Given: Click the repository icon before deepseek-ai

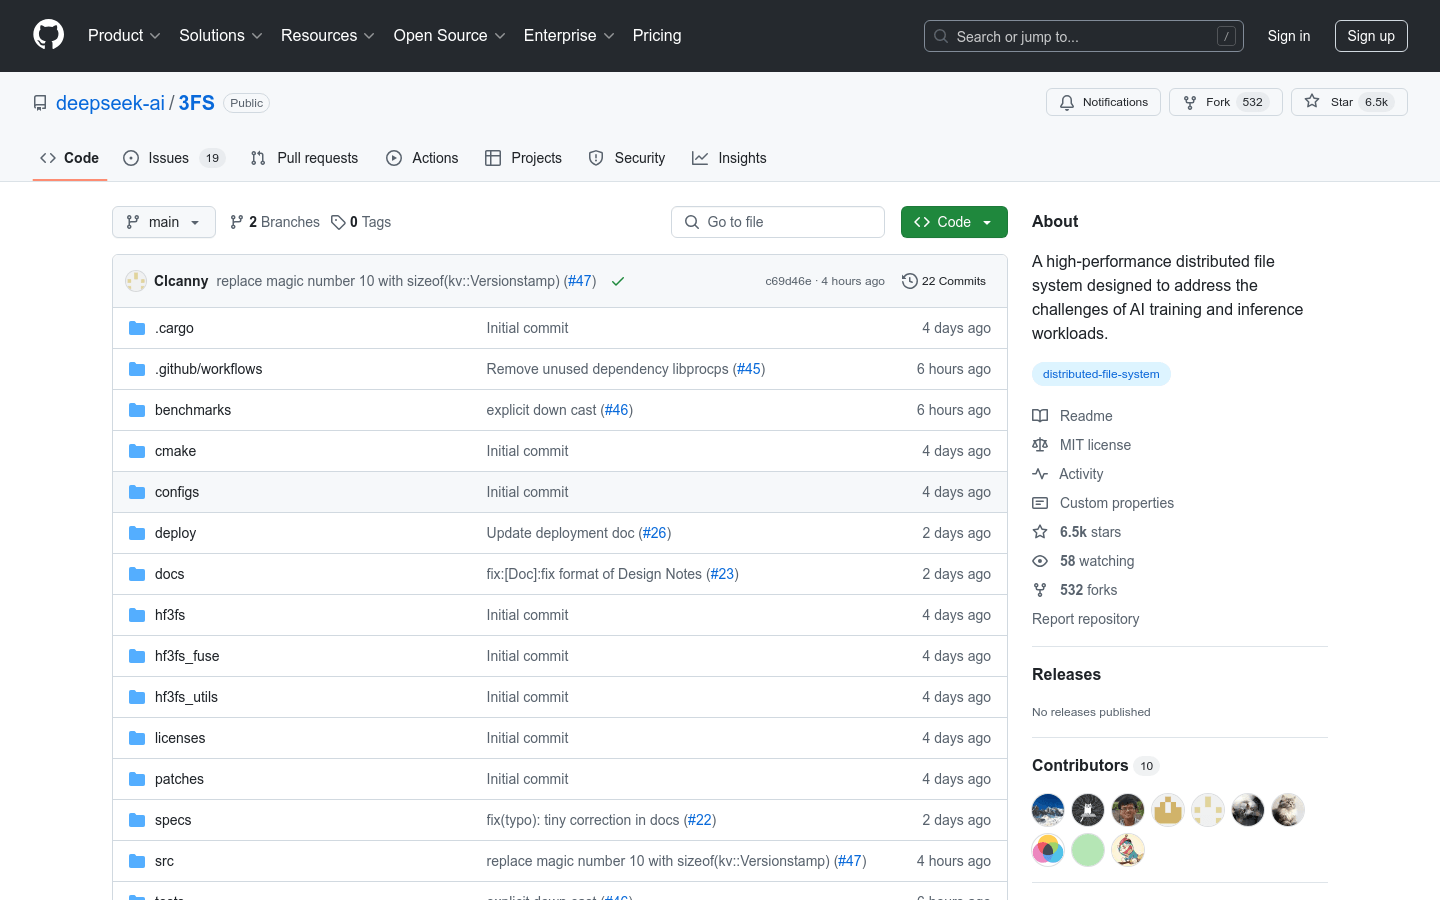Looking at the screenshot, I should [x=40, y=103].
